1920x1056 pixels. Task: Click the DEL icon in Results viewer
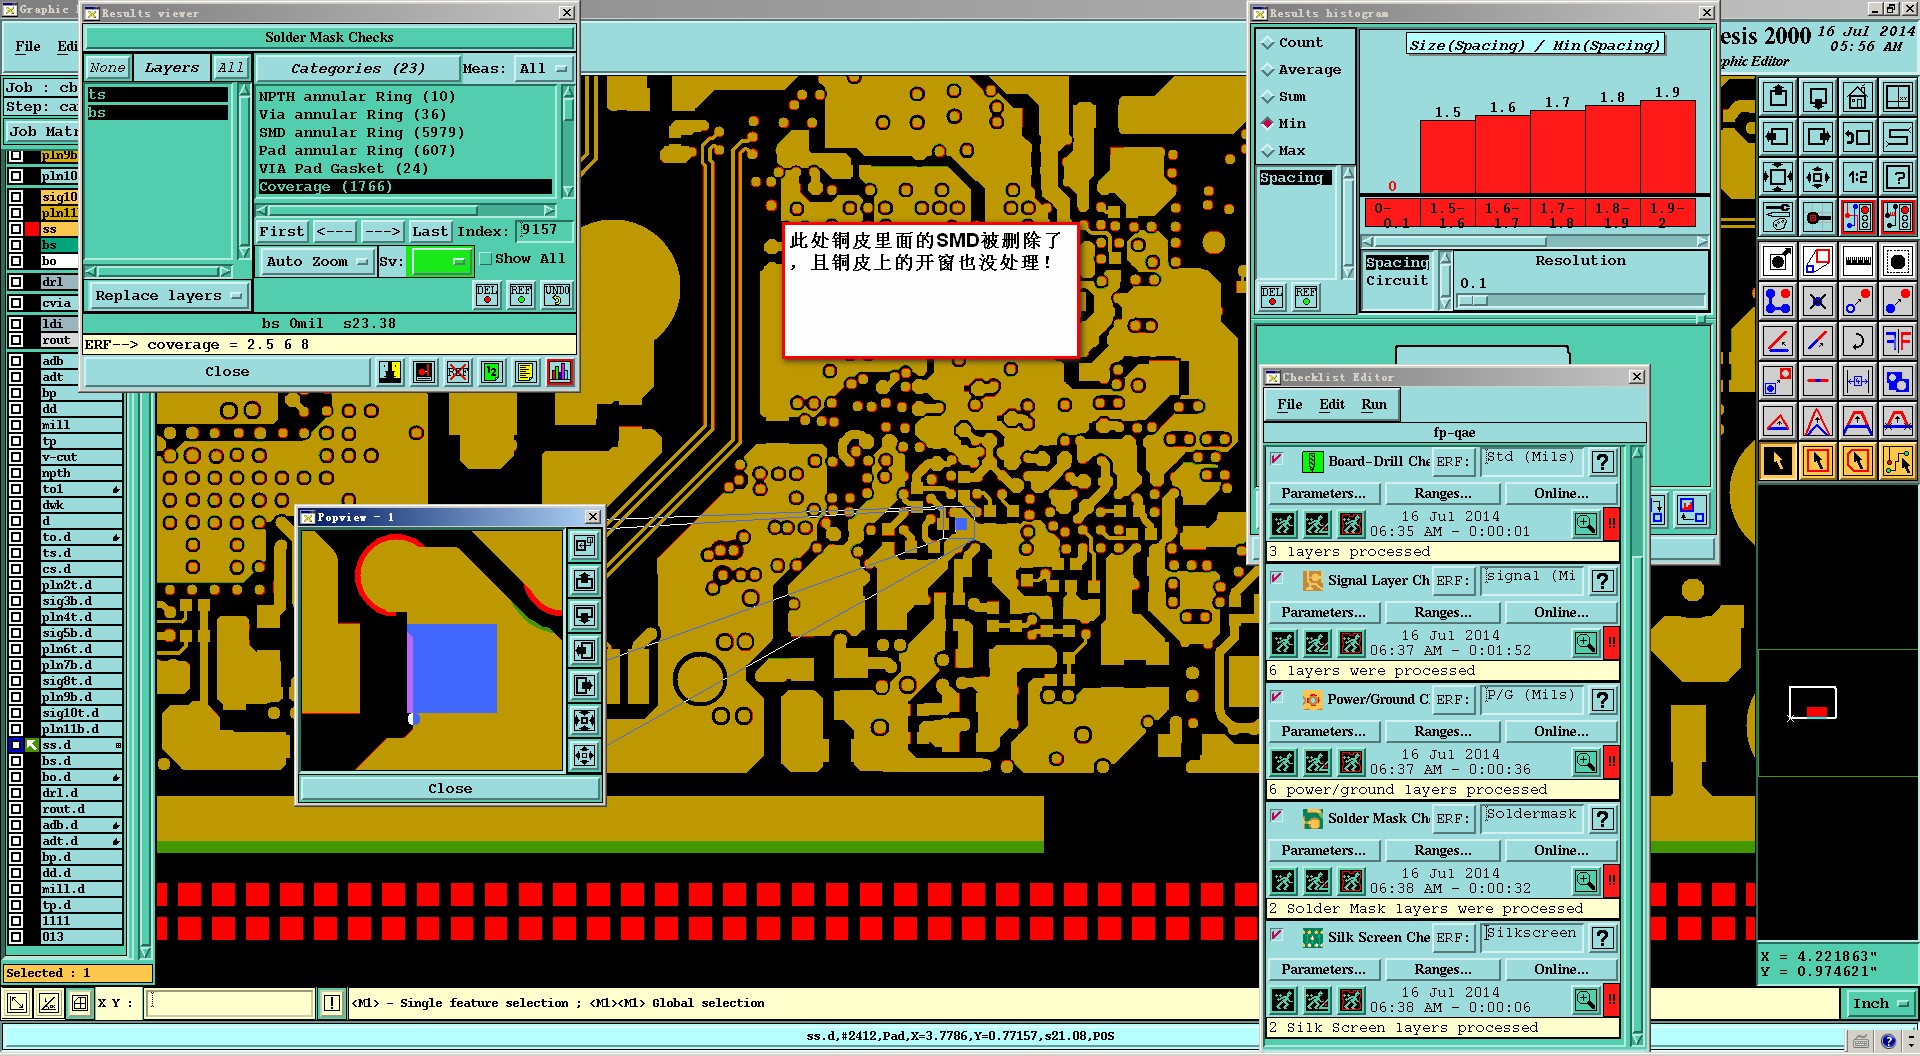point(487,295)
